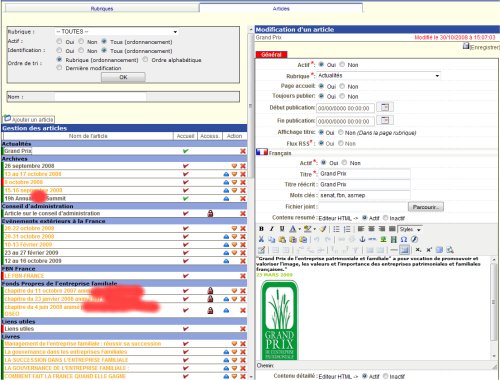
Task: Select the red Général tab
Action: click(x=271, y=55)
